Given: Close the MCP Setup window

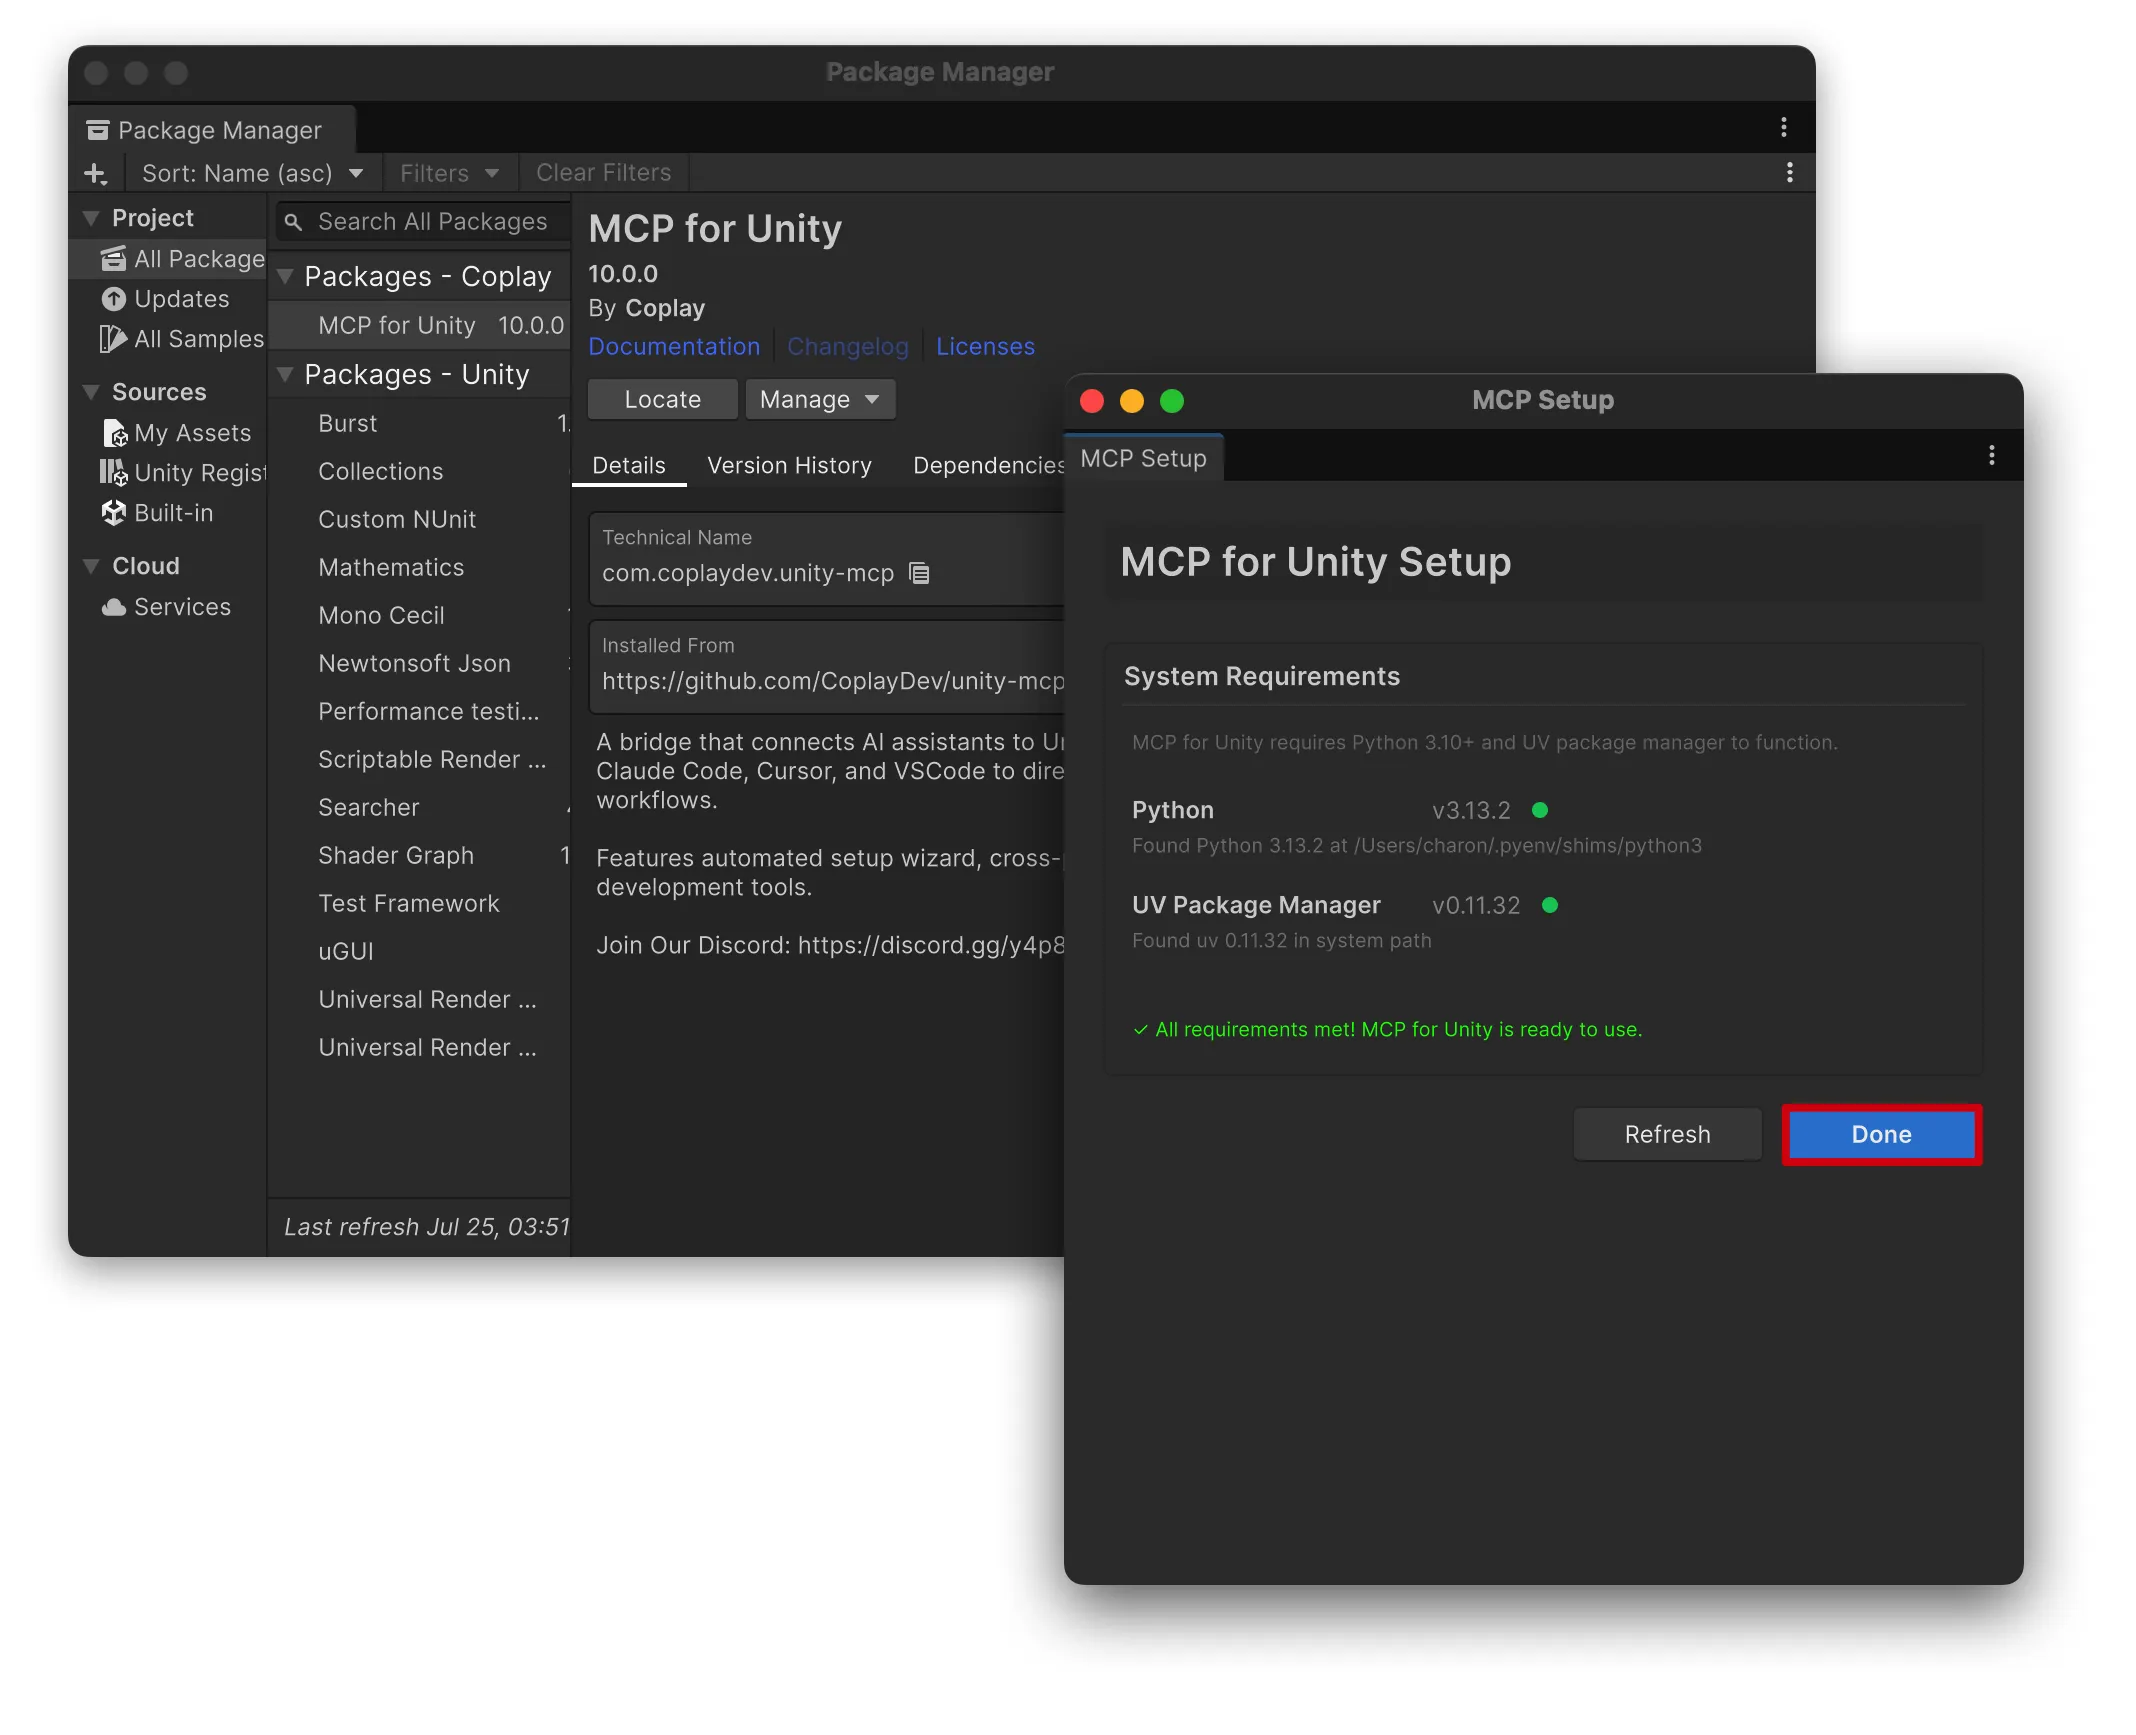Looking at the screenshot, I should [x=1092, y=401].
